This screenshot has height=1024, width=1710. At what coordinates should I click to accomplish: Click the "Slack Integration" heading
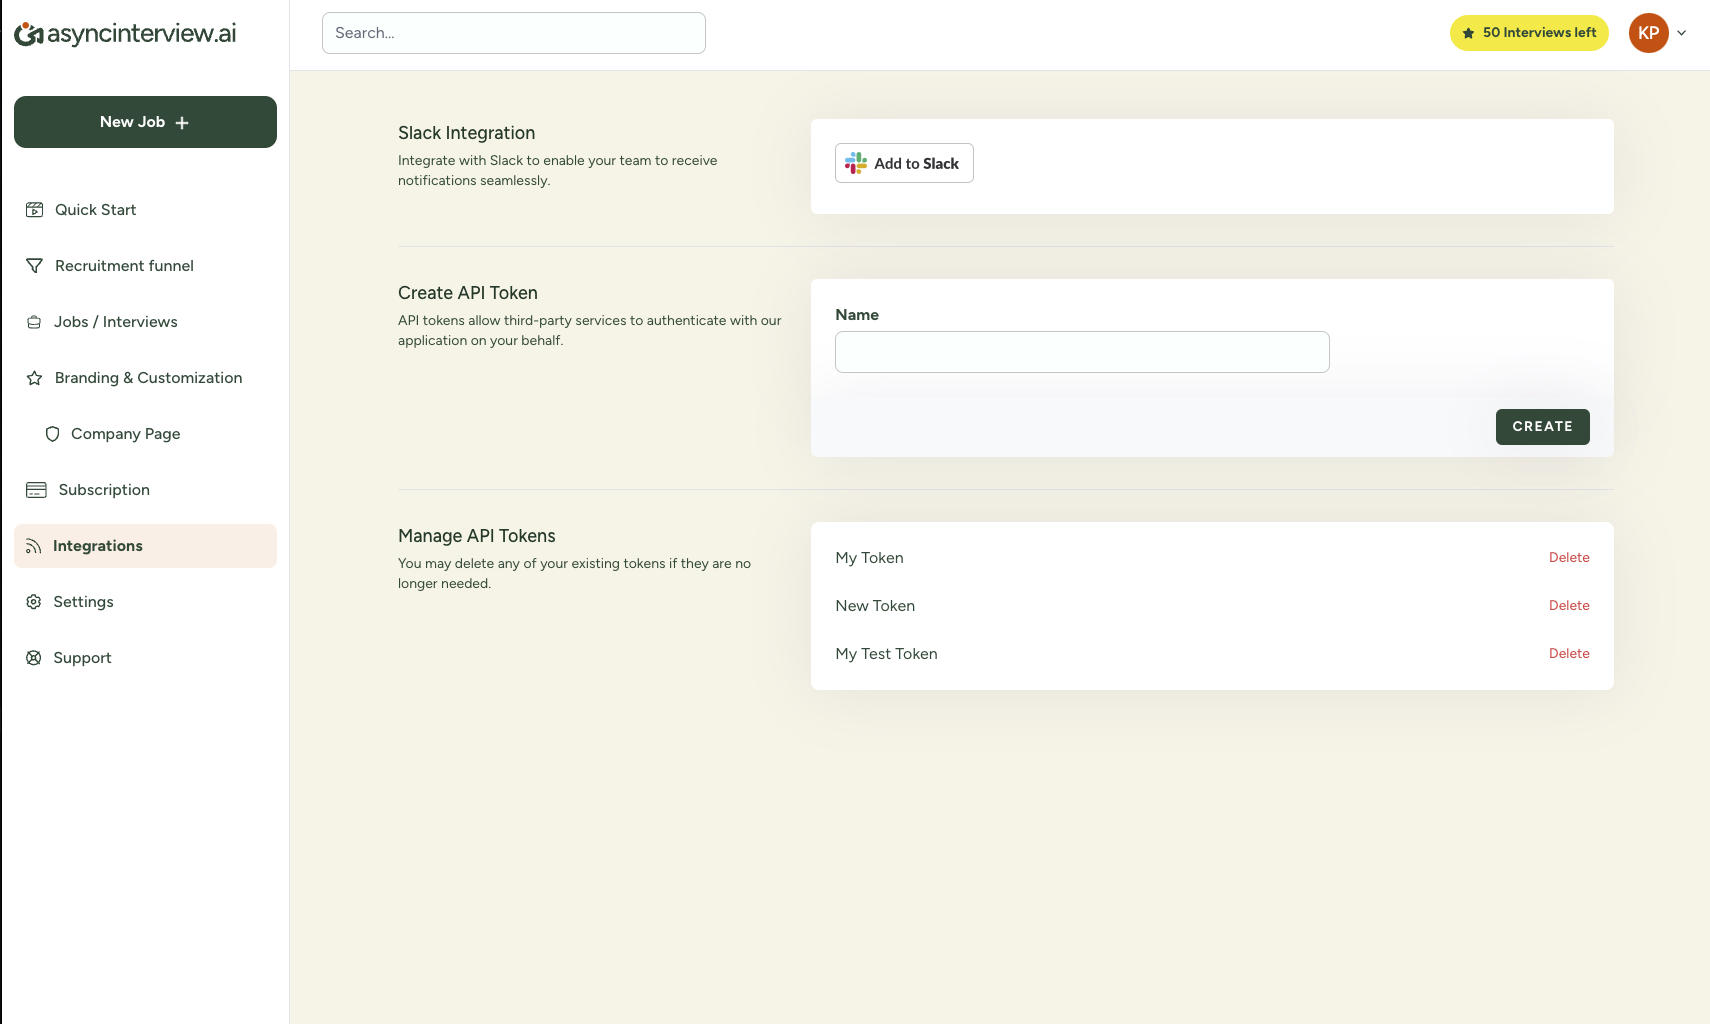pos(466,133)
